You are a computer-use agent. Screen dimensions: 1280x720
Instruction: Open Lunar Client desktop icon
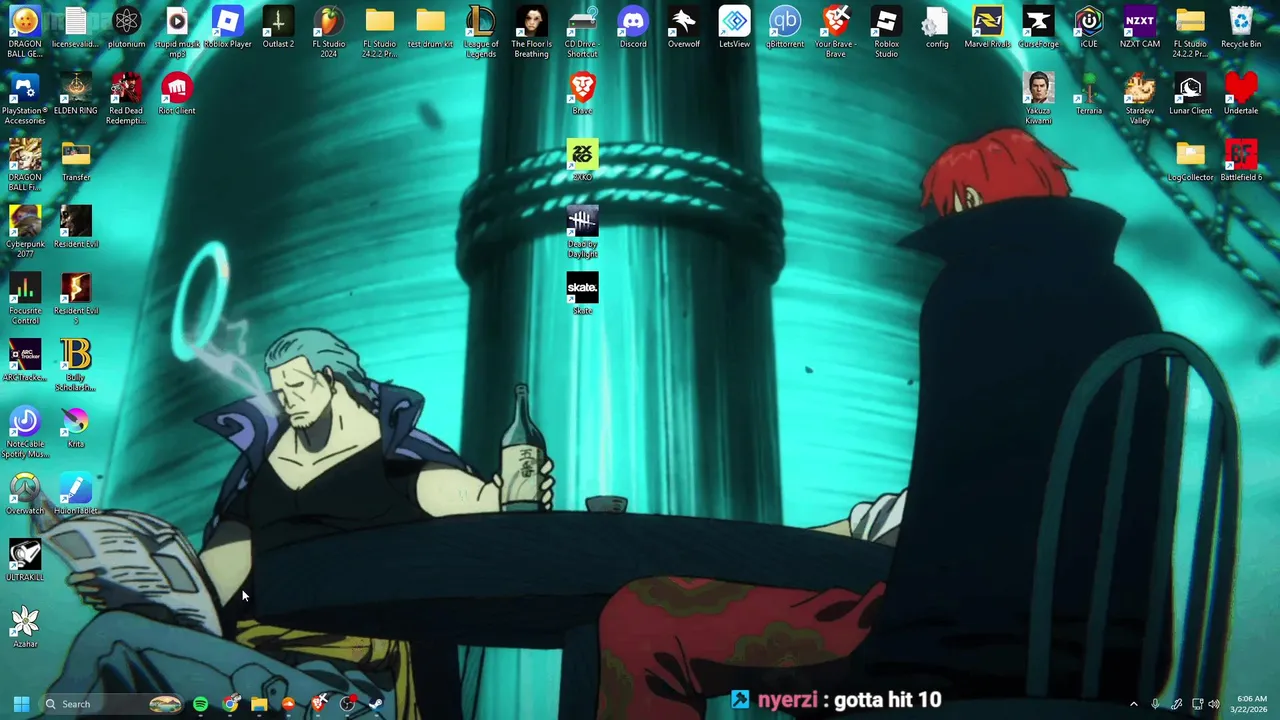1190,95
